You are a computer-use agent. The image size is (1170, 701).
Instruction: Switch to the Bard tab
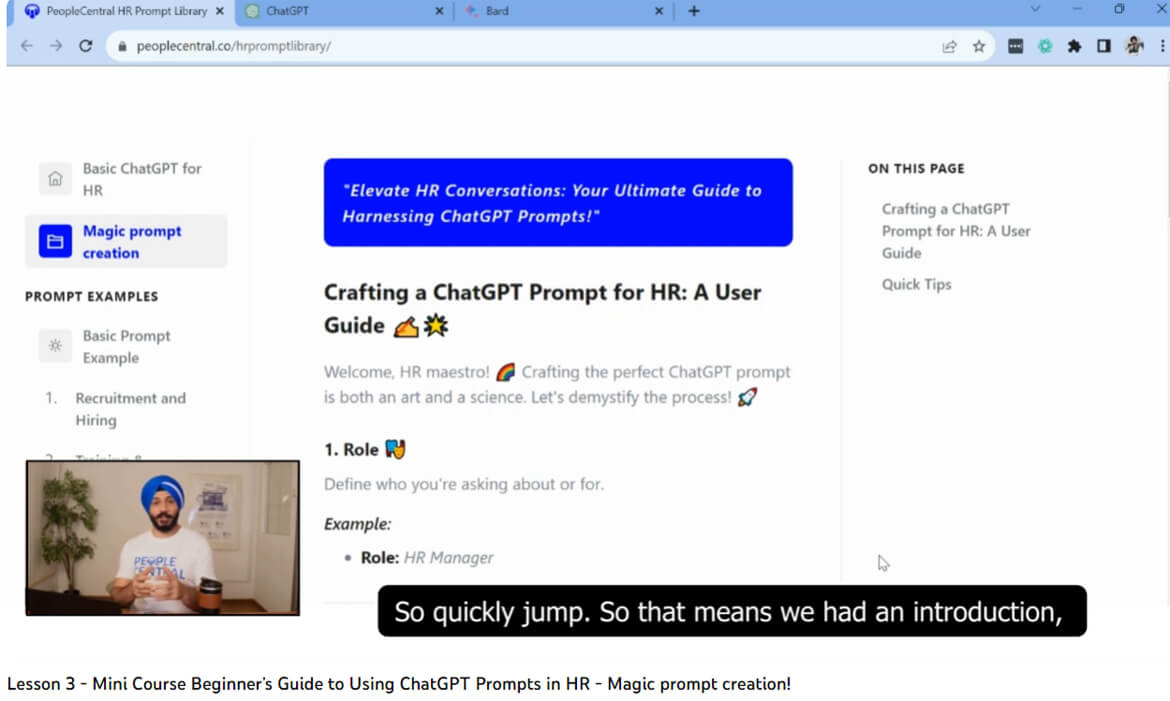[563, 12]
